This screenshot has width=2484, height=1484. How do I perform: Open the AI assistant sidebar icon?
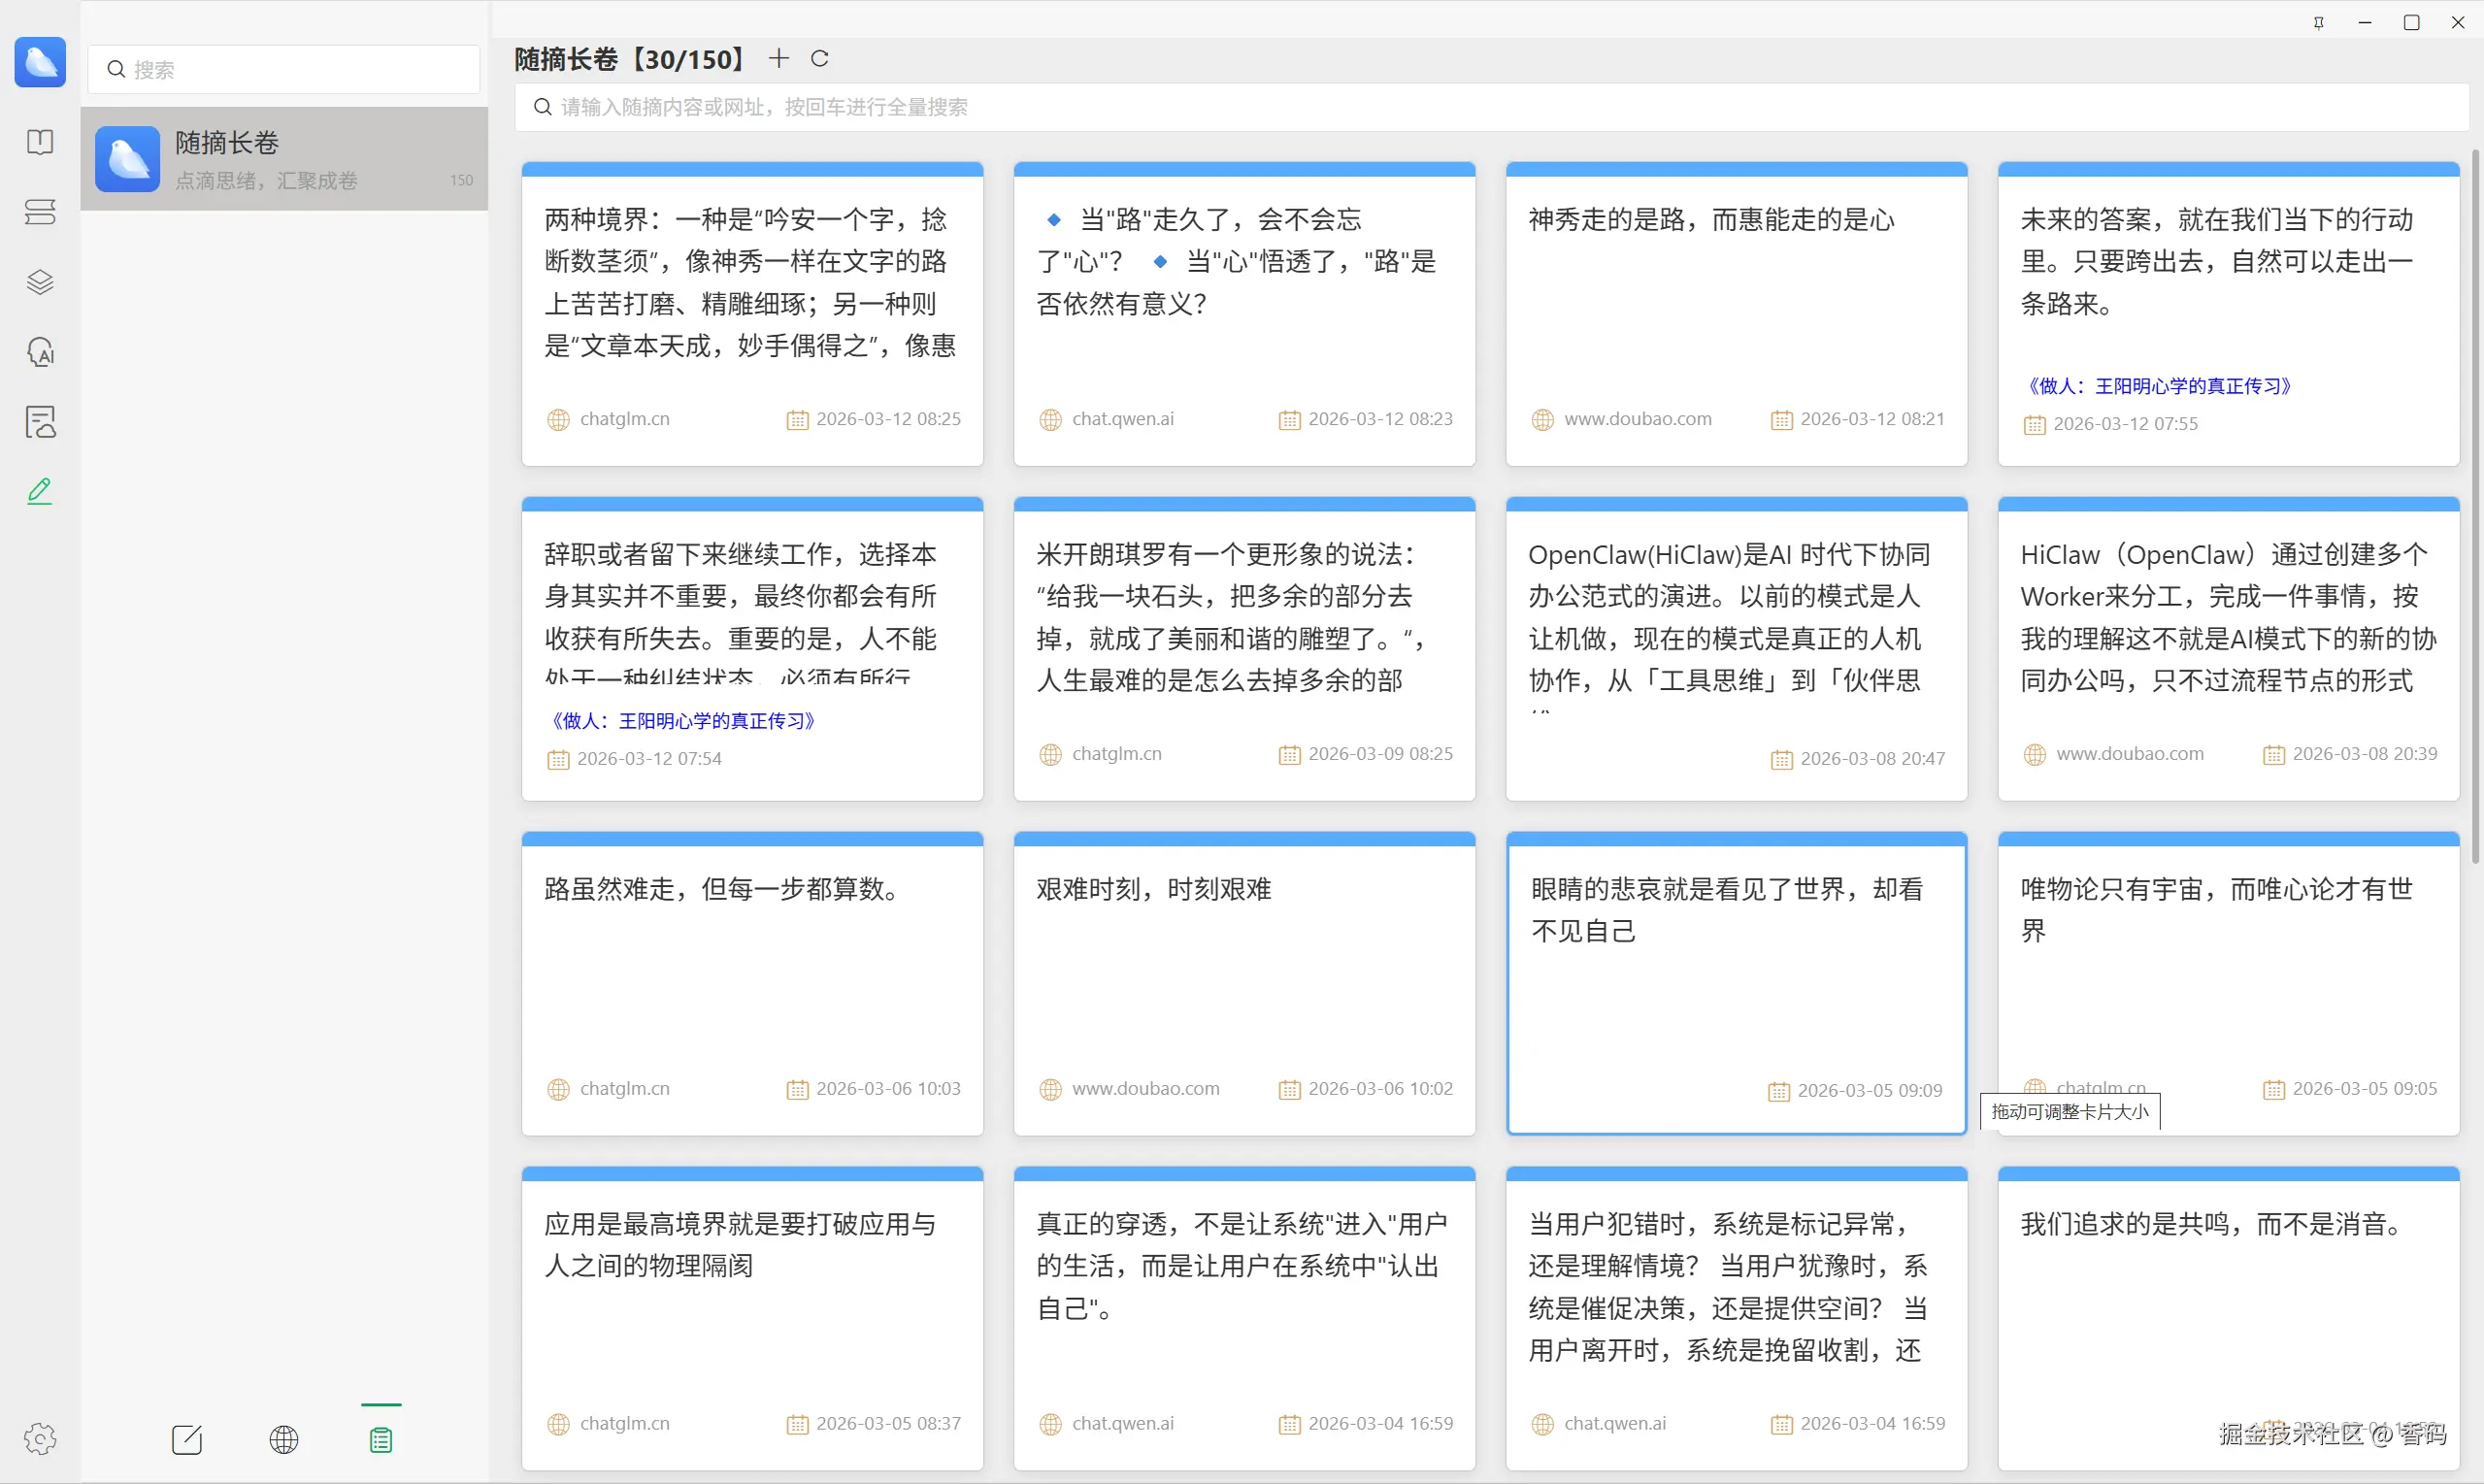point(40,352)
